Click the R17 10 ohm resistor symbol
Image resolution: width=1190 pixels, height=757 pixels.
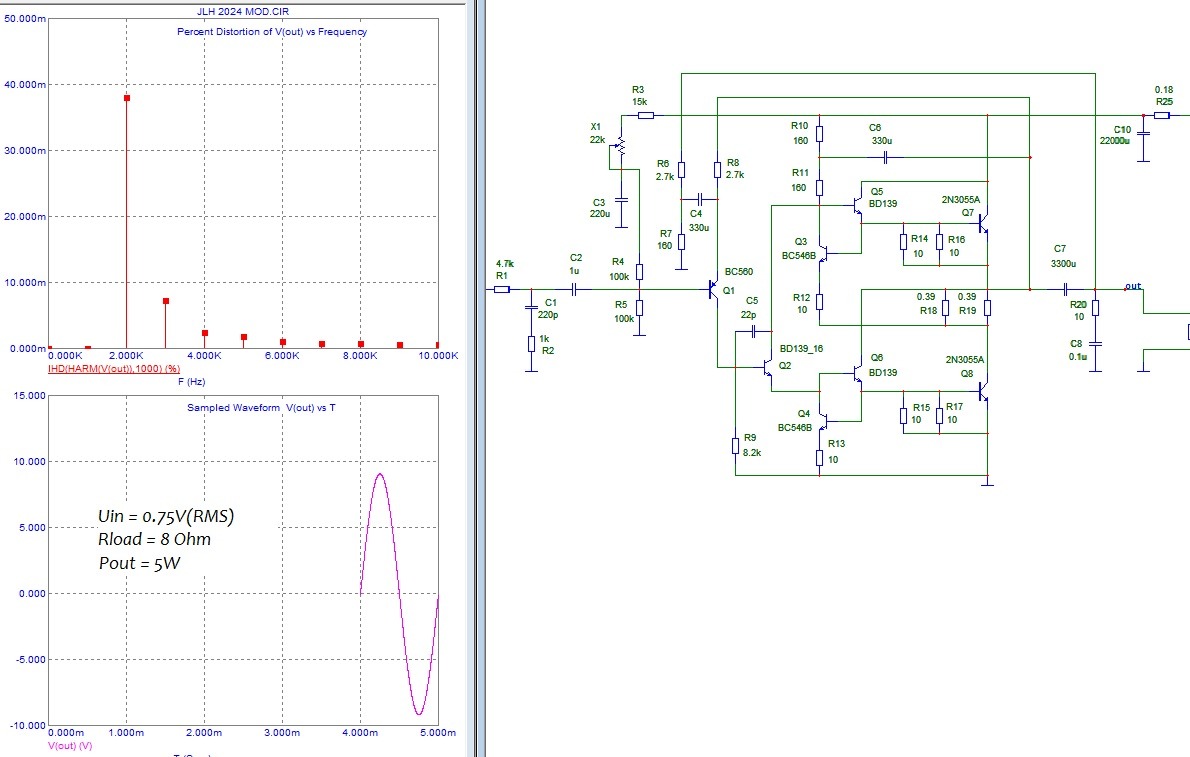(x=940, y=415)
